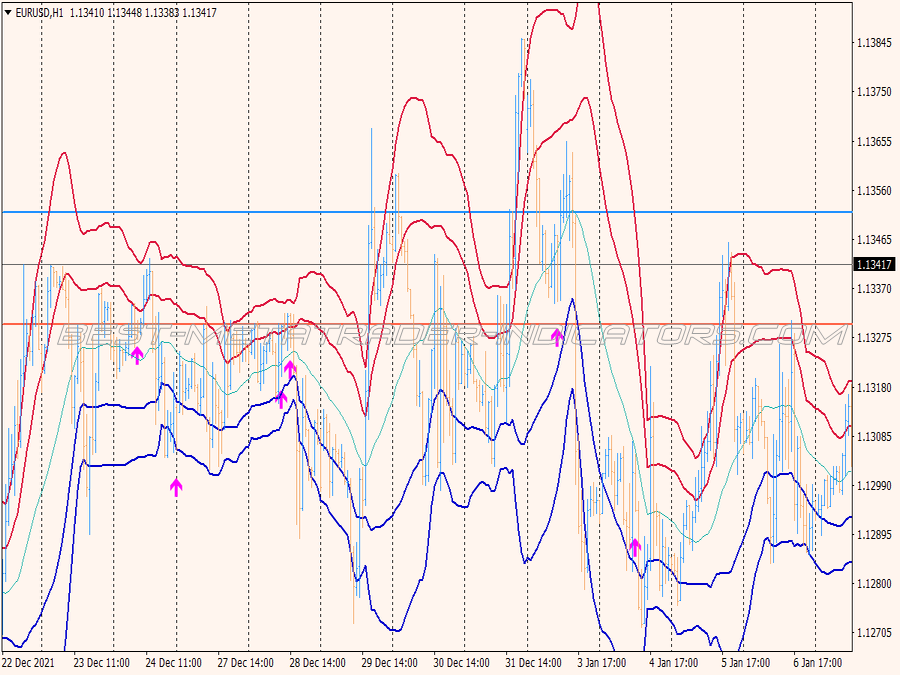Click the leftmost magenta signal arrow

(137, 355)
